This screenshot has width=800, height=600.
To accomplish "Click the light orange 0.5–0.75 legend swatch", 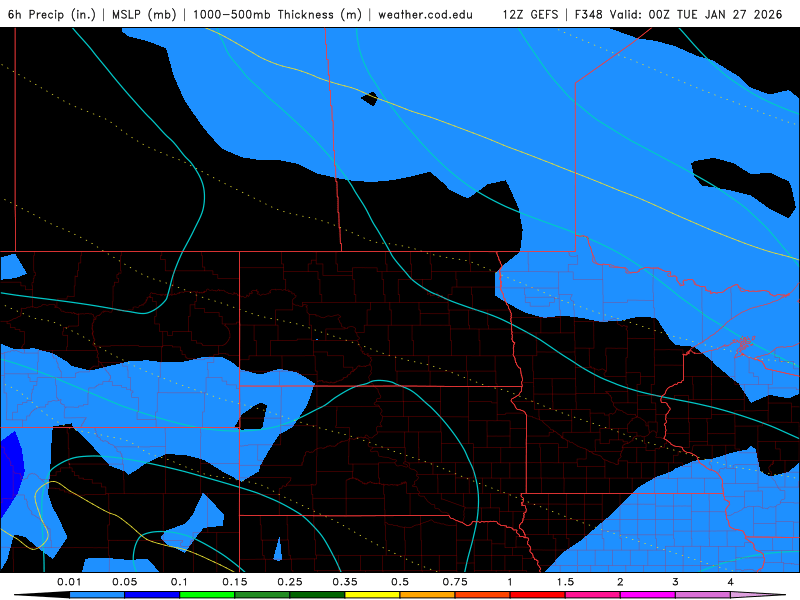I will pyautogui.click(x=428, y=595).
